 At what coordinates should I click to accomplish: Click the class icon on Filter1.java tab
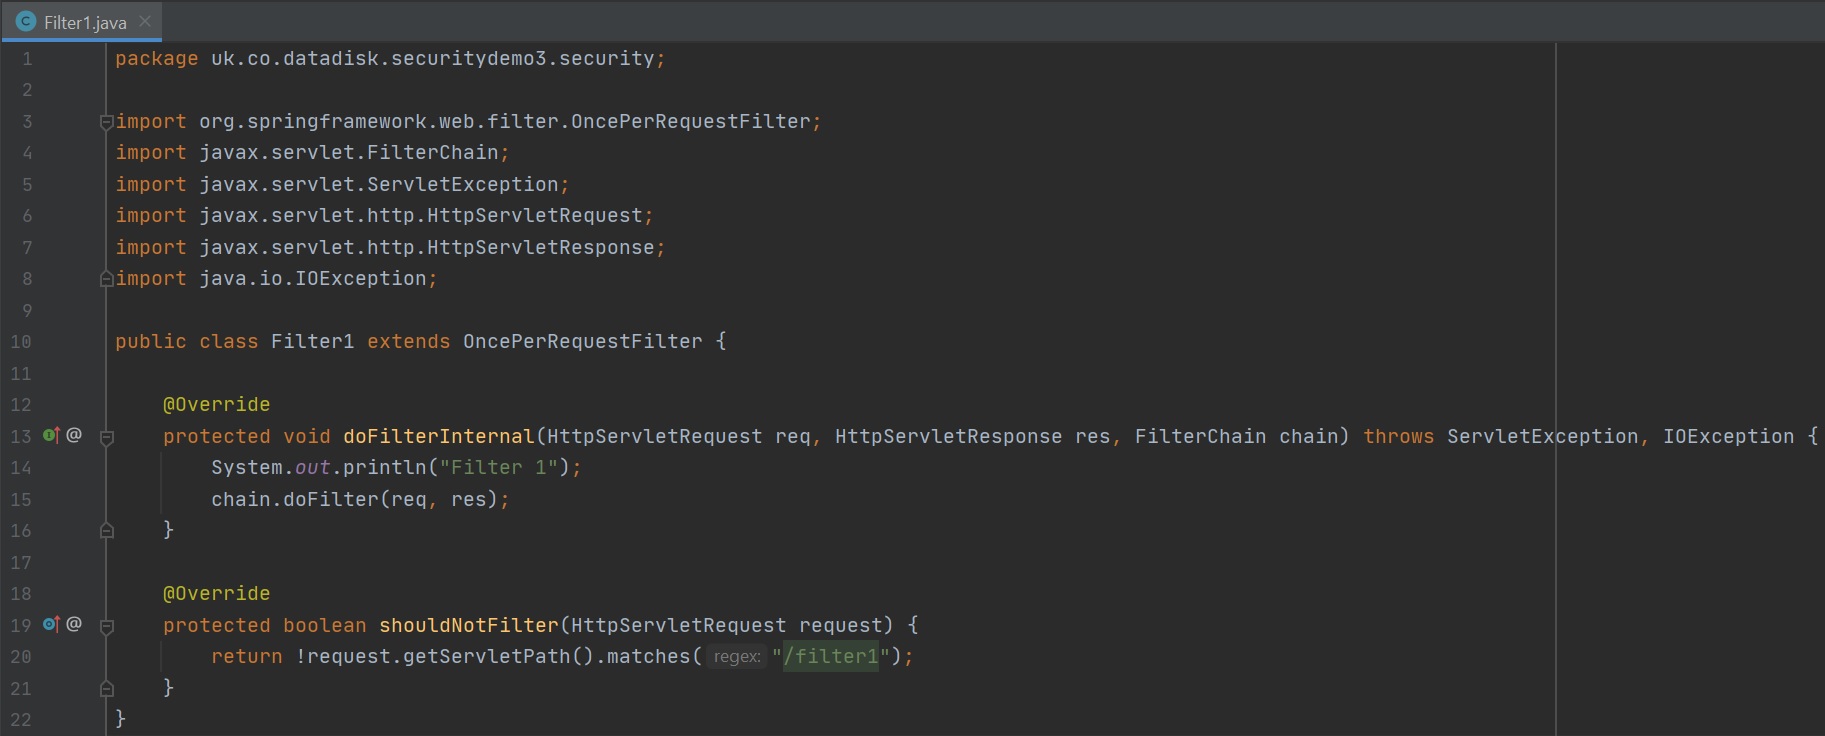click(x=26, y=21)
